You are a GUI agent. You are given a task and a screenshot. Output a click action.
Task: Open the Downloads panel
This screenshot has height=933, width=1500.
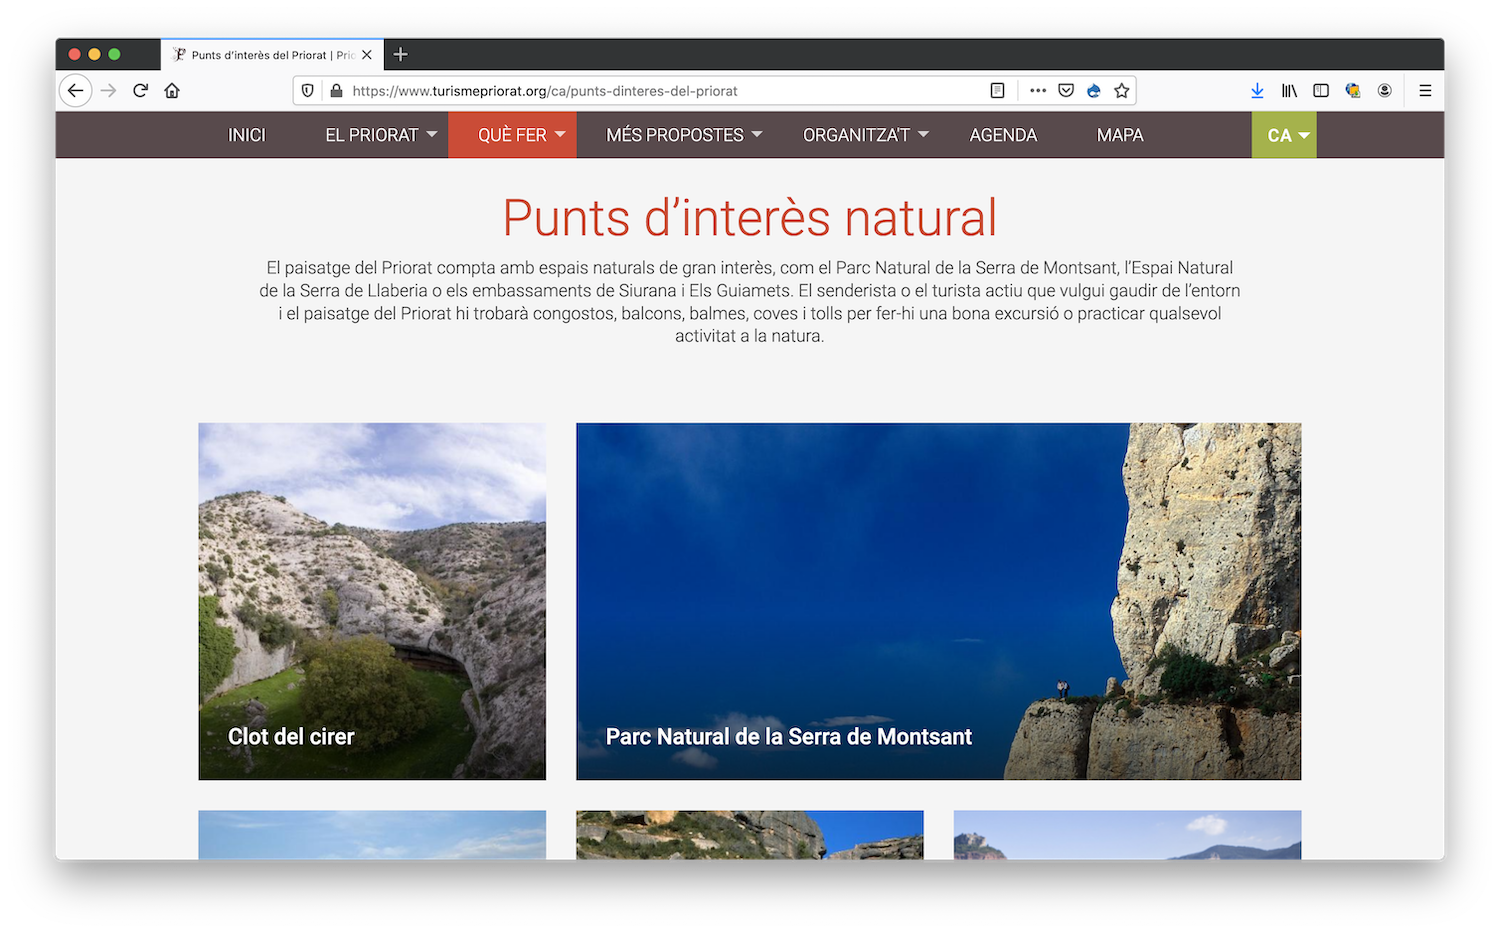point(1257,91)
